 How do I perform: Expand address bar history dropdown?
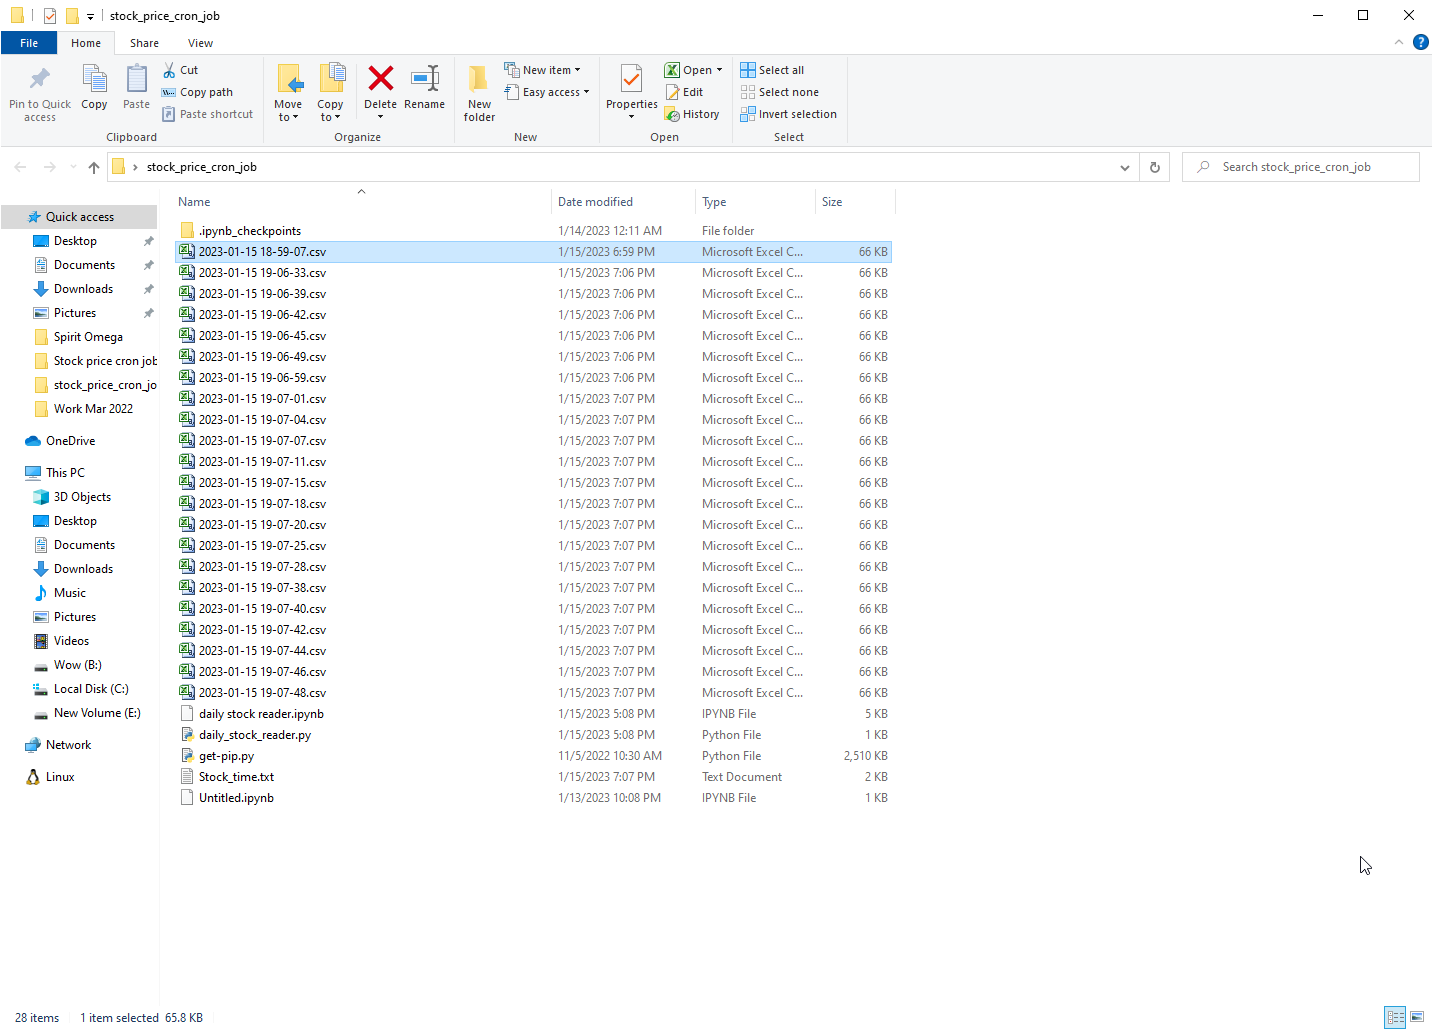[x=1125, y=167]
